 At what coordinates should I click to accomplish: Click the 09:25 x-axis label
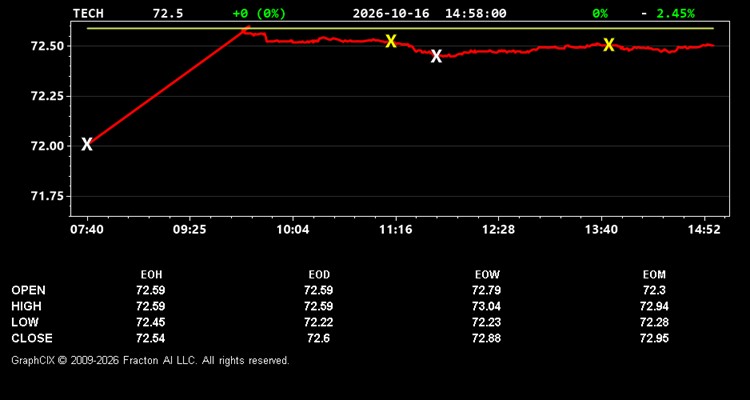pyautogui.click(x=189, y=230)
